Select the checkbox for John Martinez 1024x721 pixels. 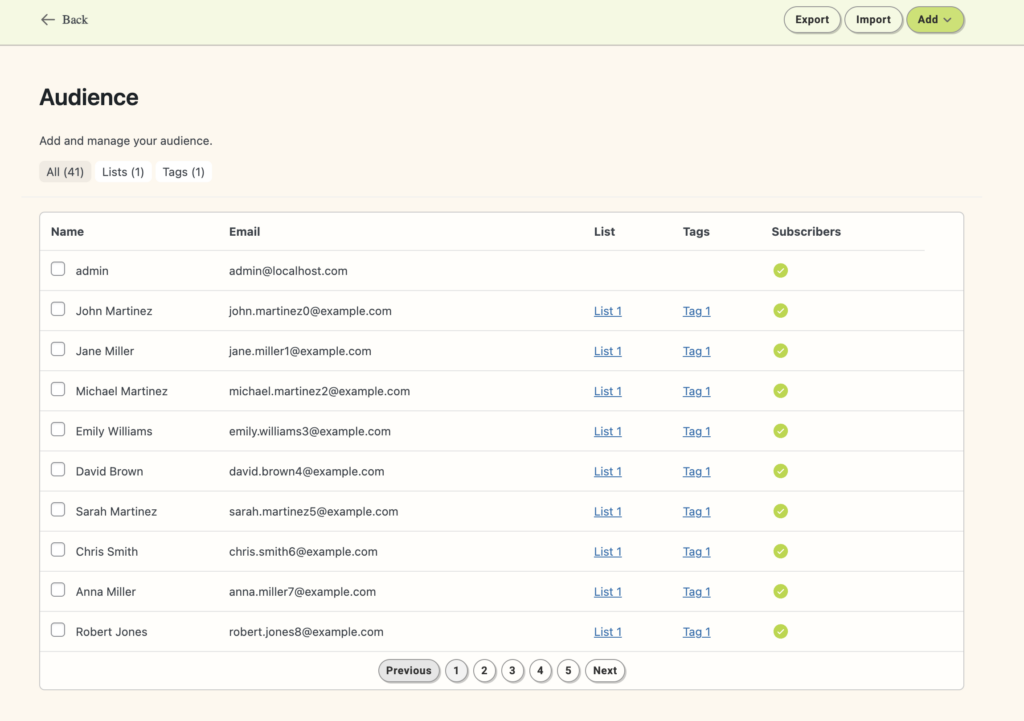[57, 309]
